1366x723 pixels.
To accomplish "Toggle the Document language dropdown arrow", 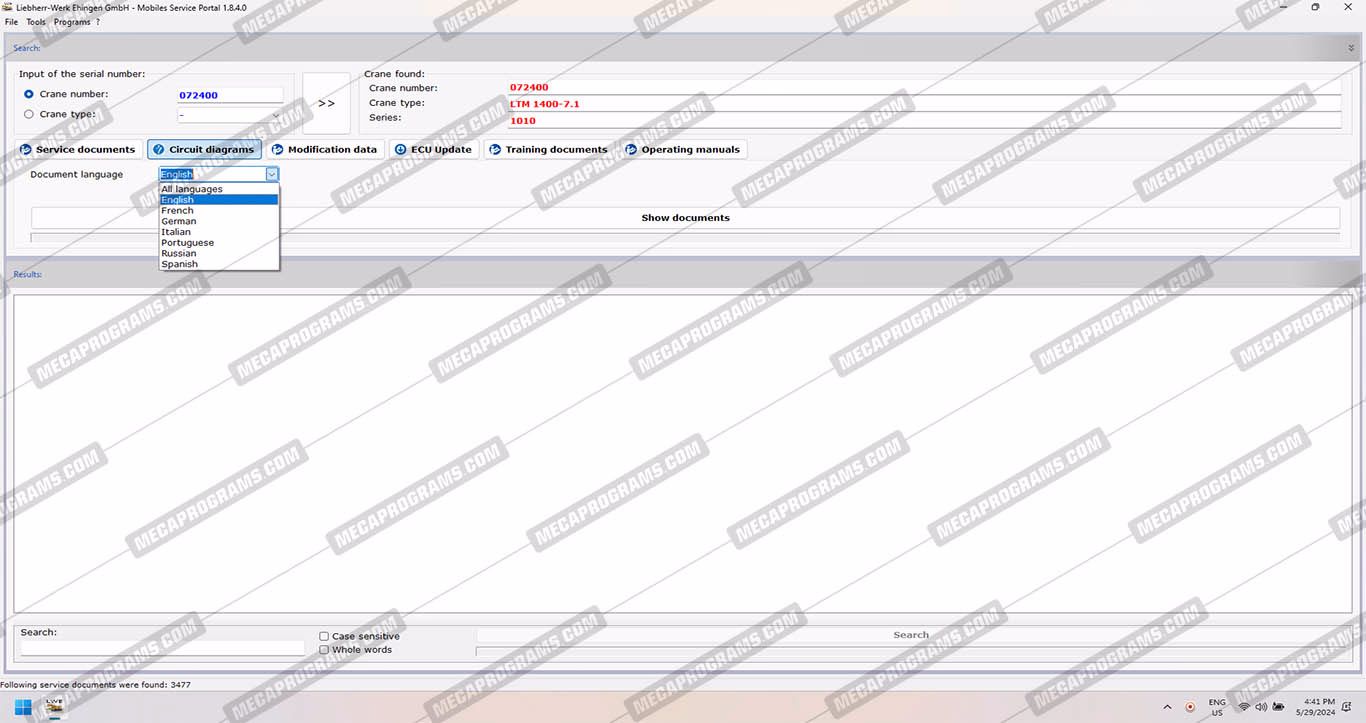I will tap(271, 174).
